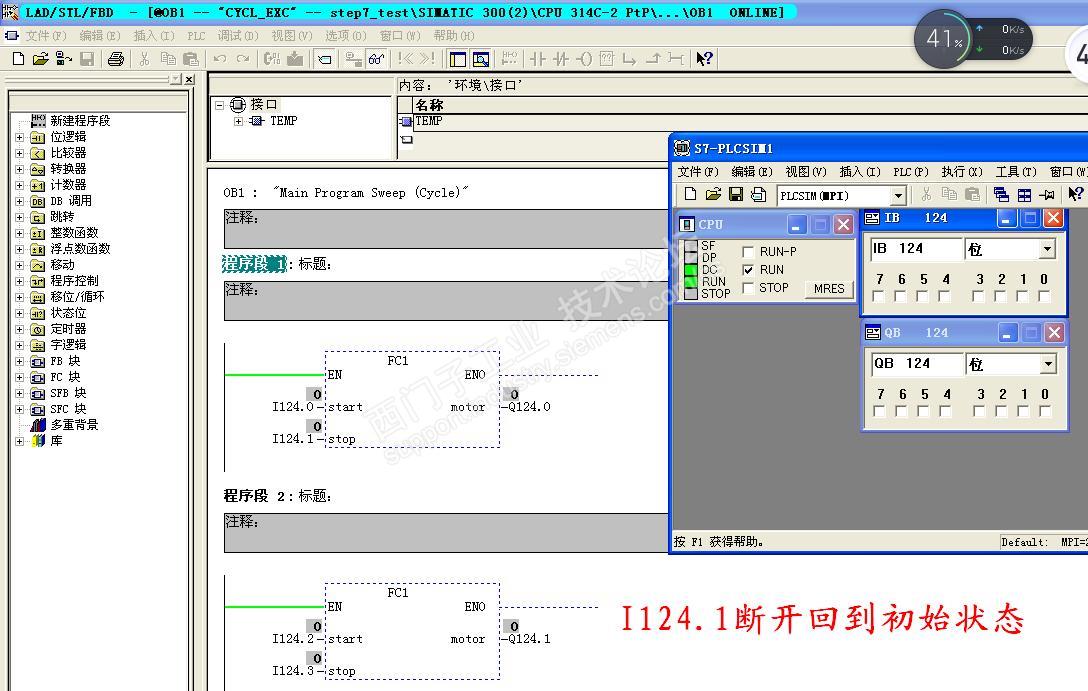Click the IB 124 address input field

[x=917, y=248]
